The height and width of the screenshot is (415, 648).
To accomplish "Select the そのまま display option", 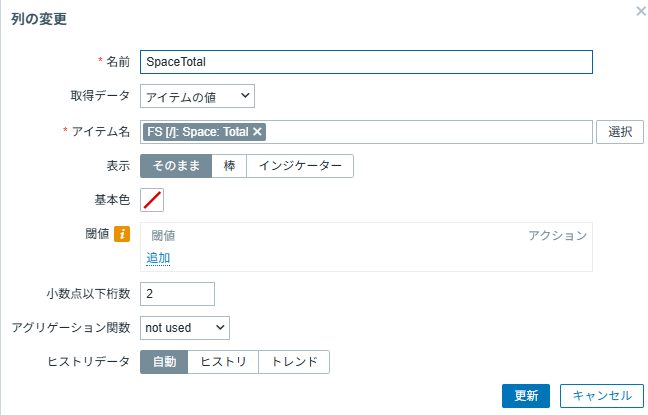I will [x=176, y=166].
